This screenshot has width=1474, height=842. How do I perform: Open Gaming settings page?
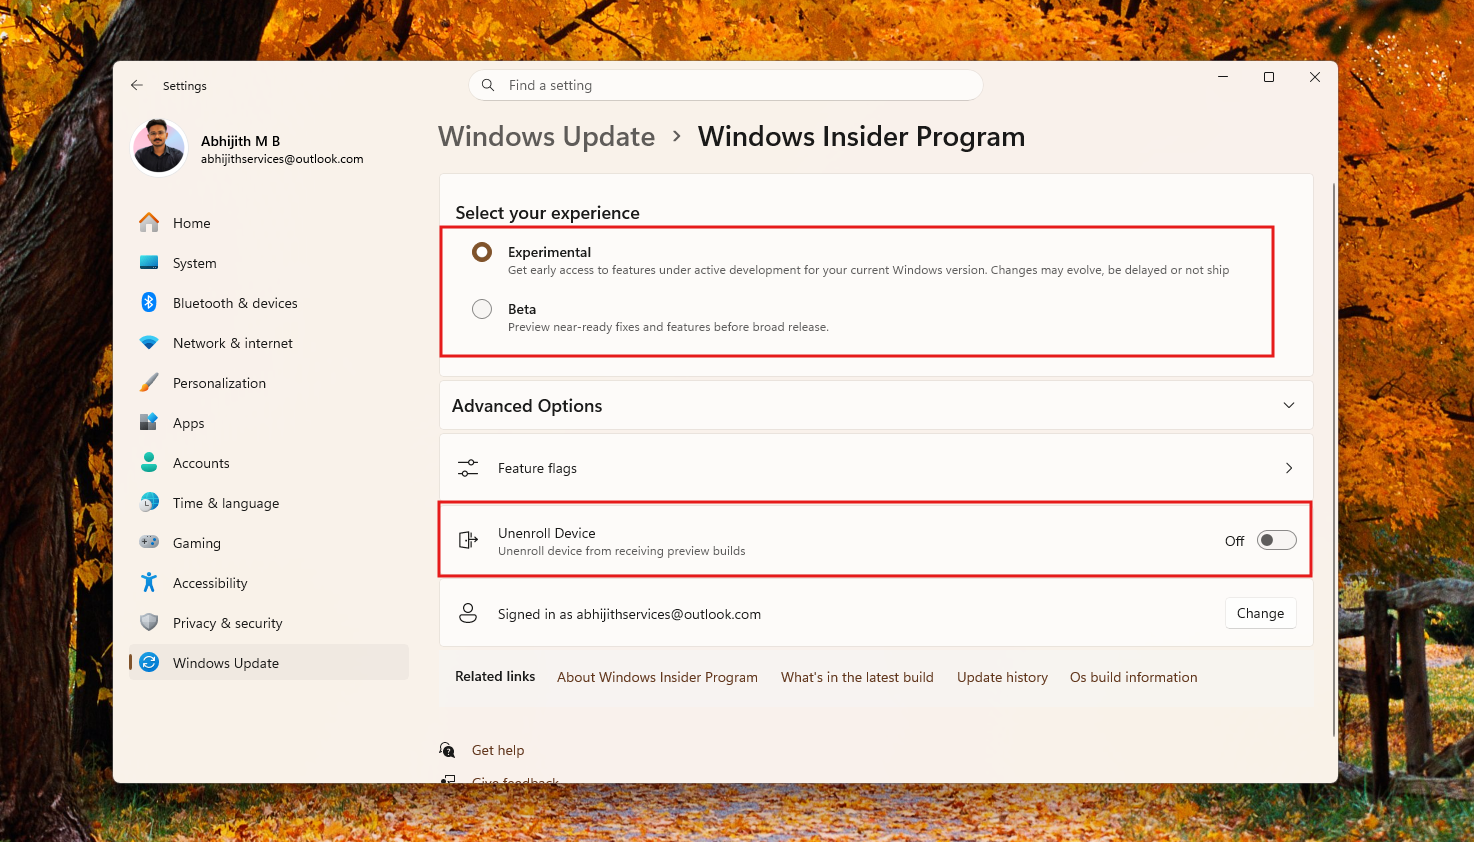(269, 542)
